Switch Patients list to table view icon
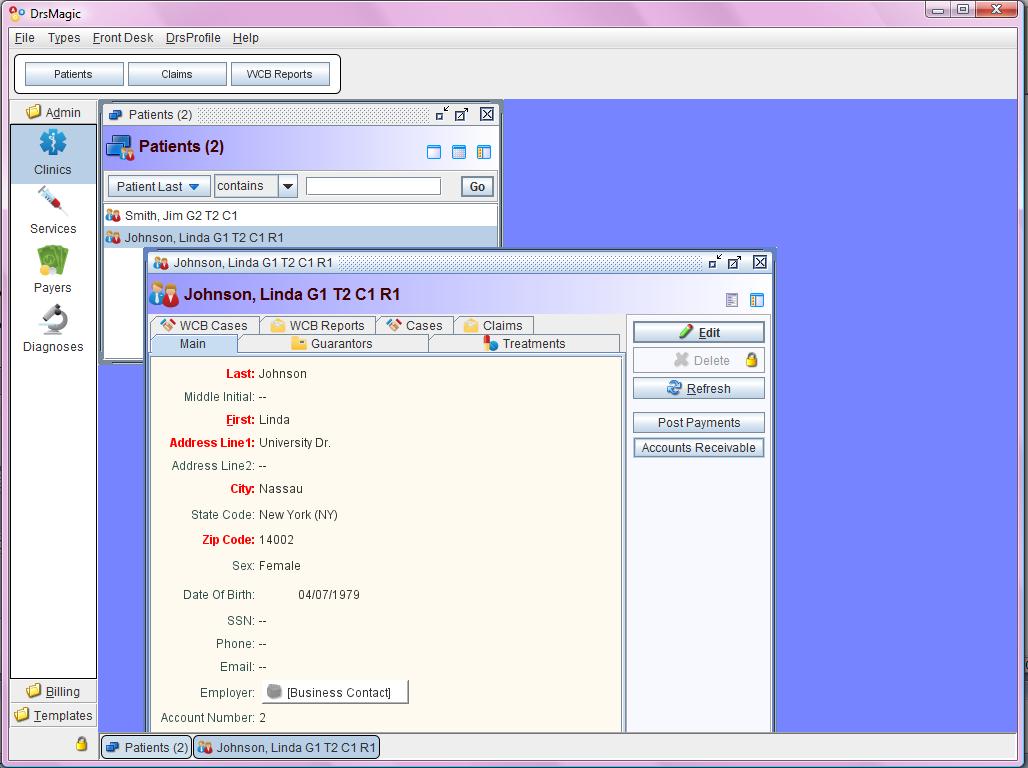 tap(459, 152)
